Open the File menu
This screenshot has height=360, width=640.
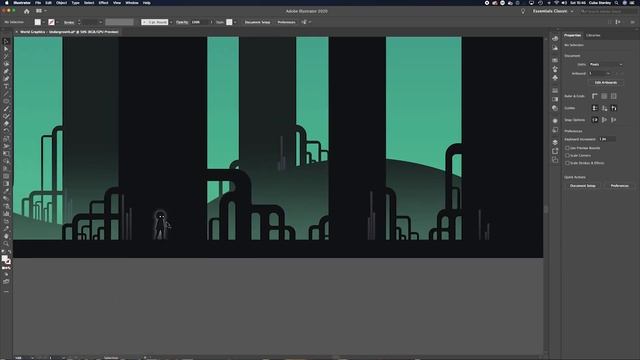[x=38, y=3]
